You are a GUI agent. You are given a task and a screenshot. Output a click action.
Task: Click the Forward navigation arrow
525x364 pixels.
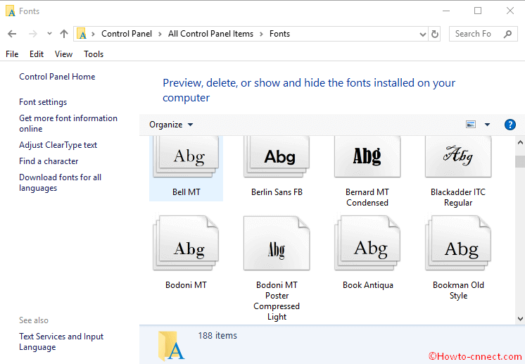point(32,34)
